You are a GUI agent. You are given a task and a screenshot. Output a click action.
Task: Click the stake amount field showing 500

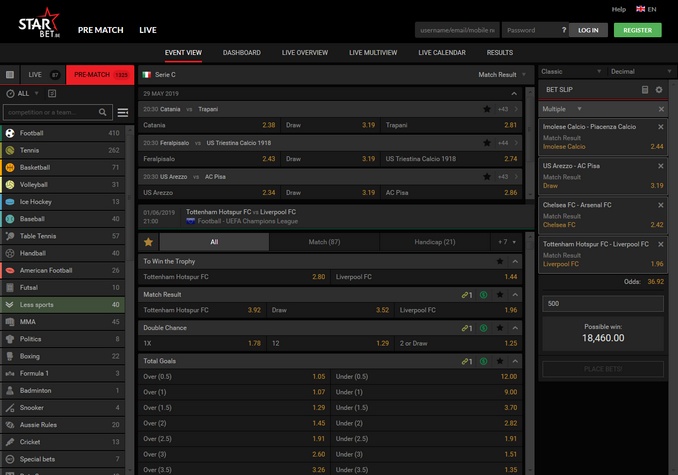[x=603, y=303]
